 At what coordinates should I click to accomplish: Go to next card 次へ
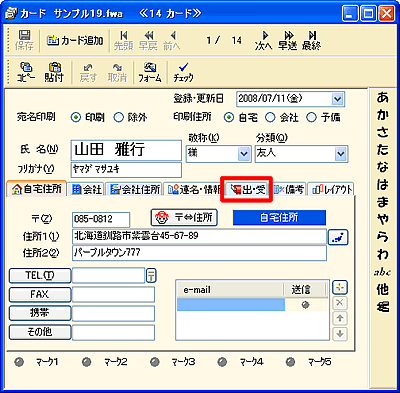point(264,40)
